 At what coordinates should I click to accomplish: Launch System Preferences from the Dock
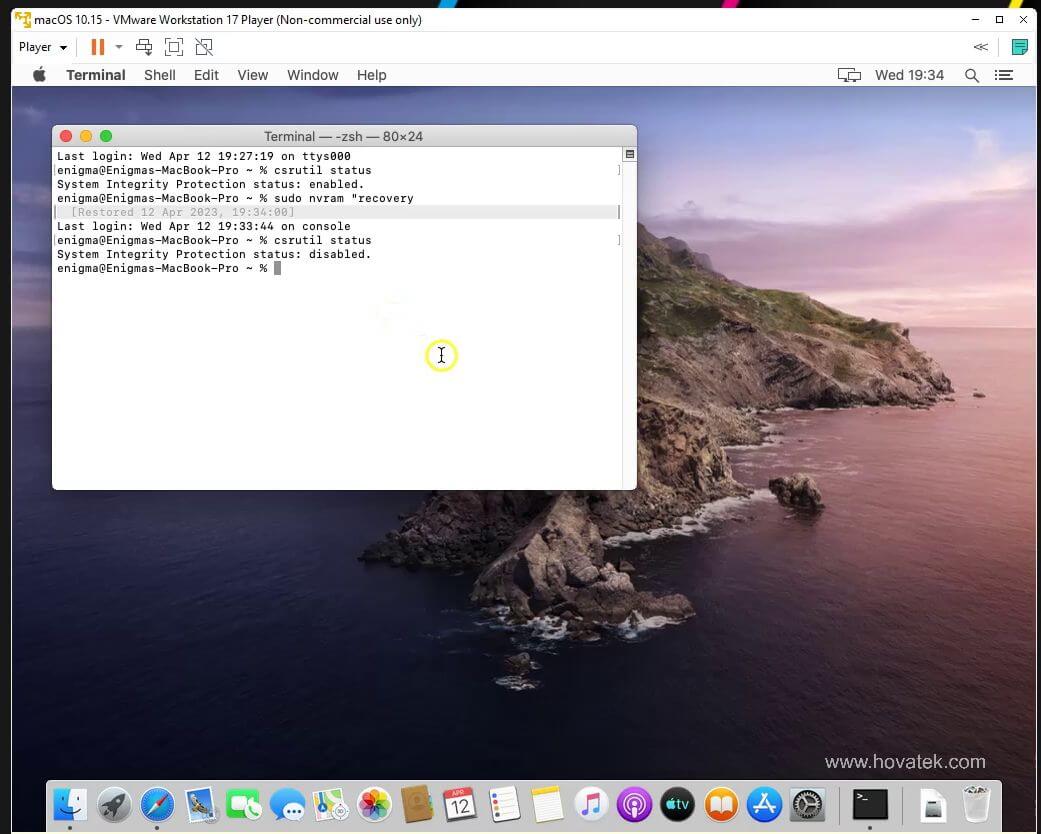807,805
